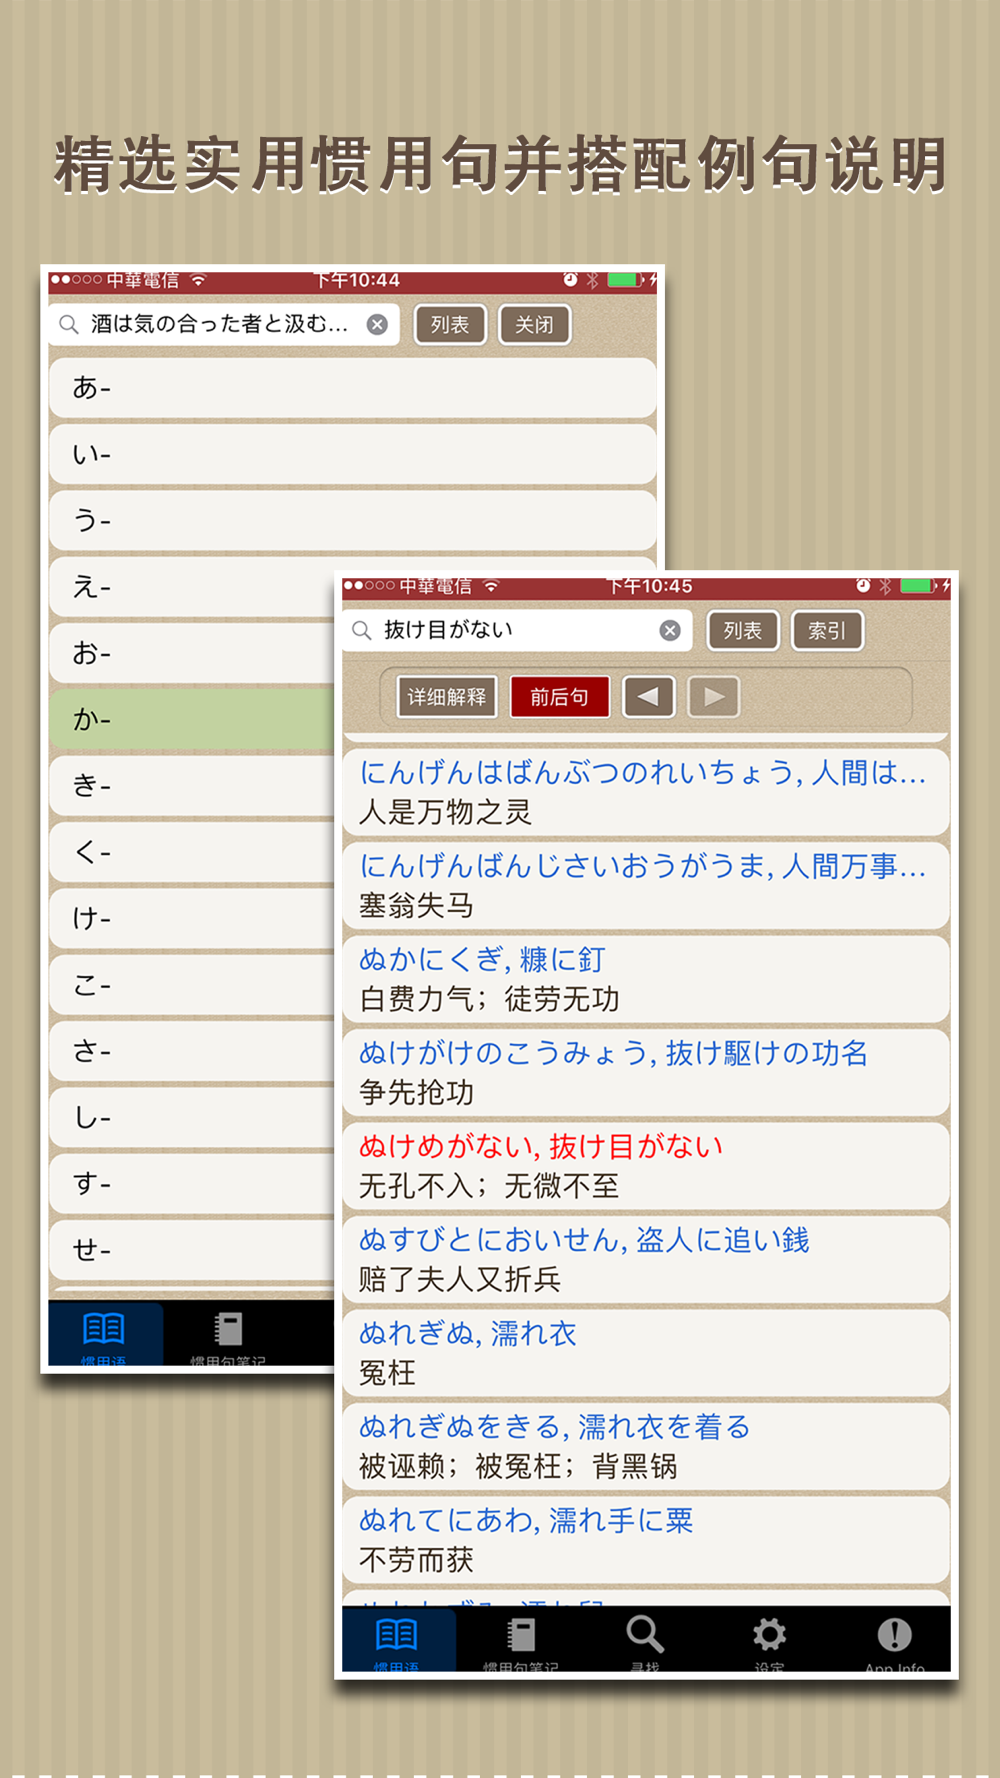Select the う- index row
The image size is (1000, 1778).
pyautogui.click(x=352, y=520)
